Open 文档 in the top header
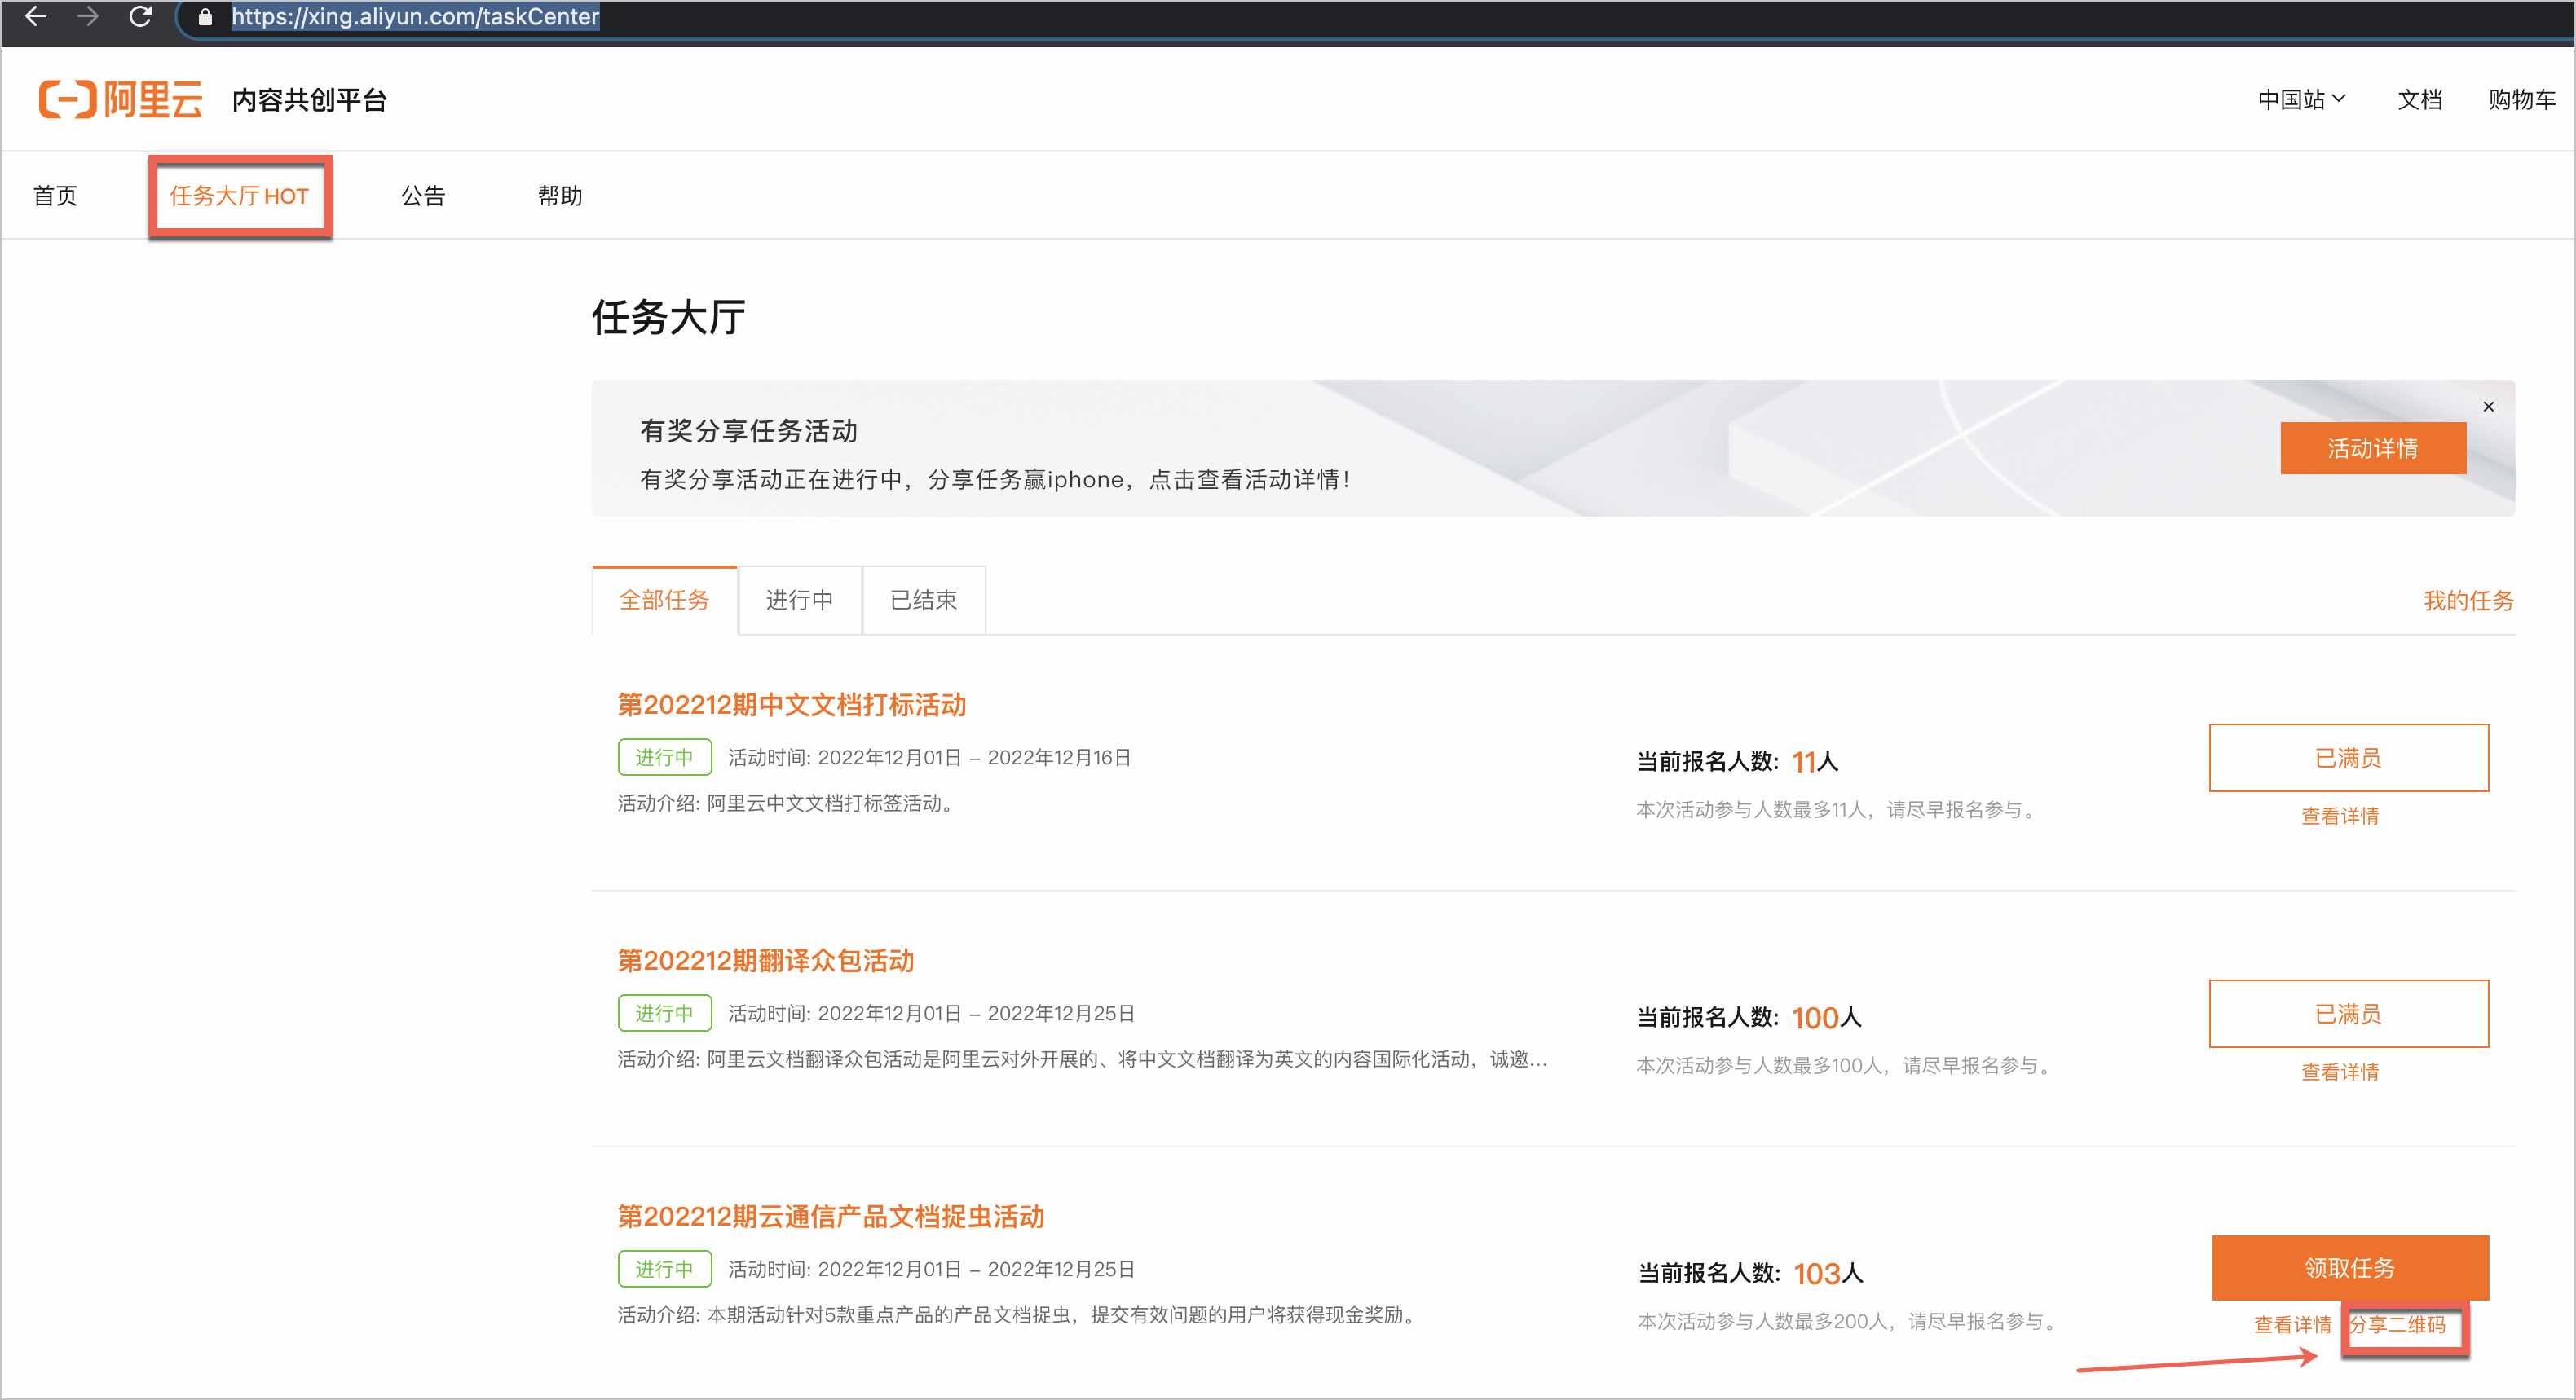 click(x=2419, y=99)
